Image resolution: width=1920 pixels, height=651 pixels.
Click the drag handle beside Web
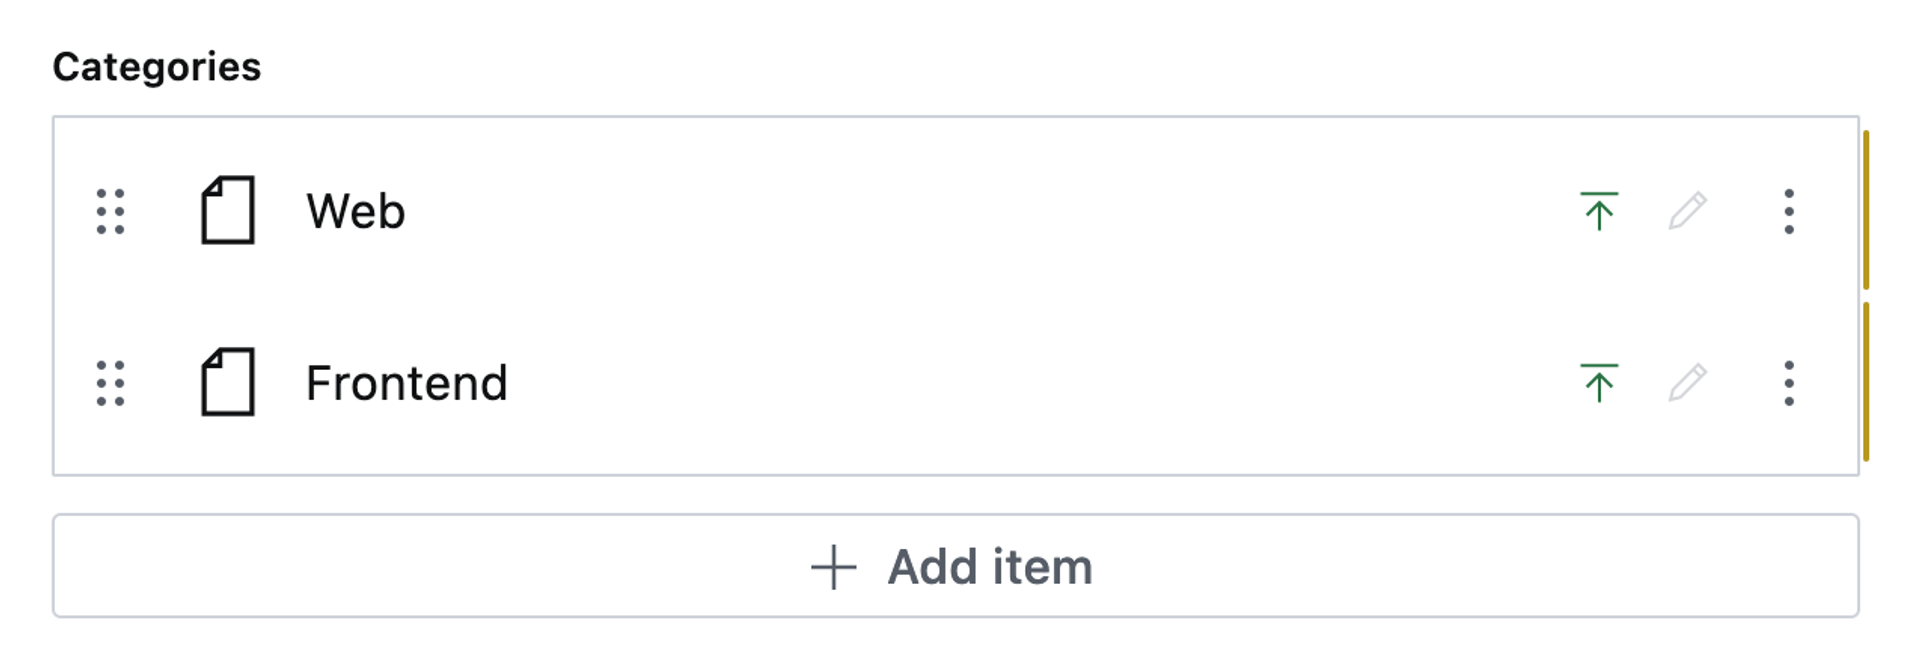point(110,211)
